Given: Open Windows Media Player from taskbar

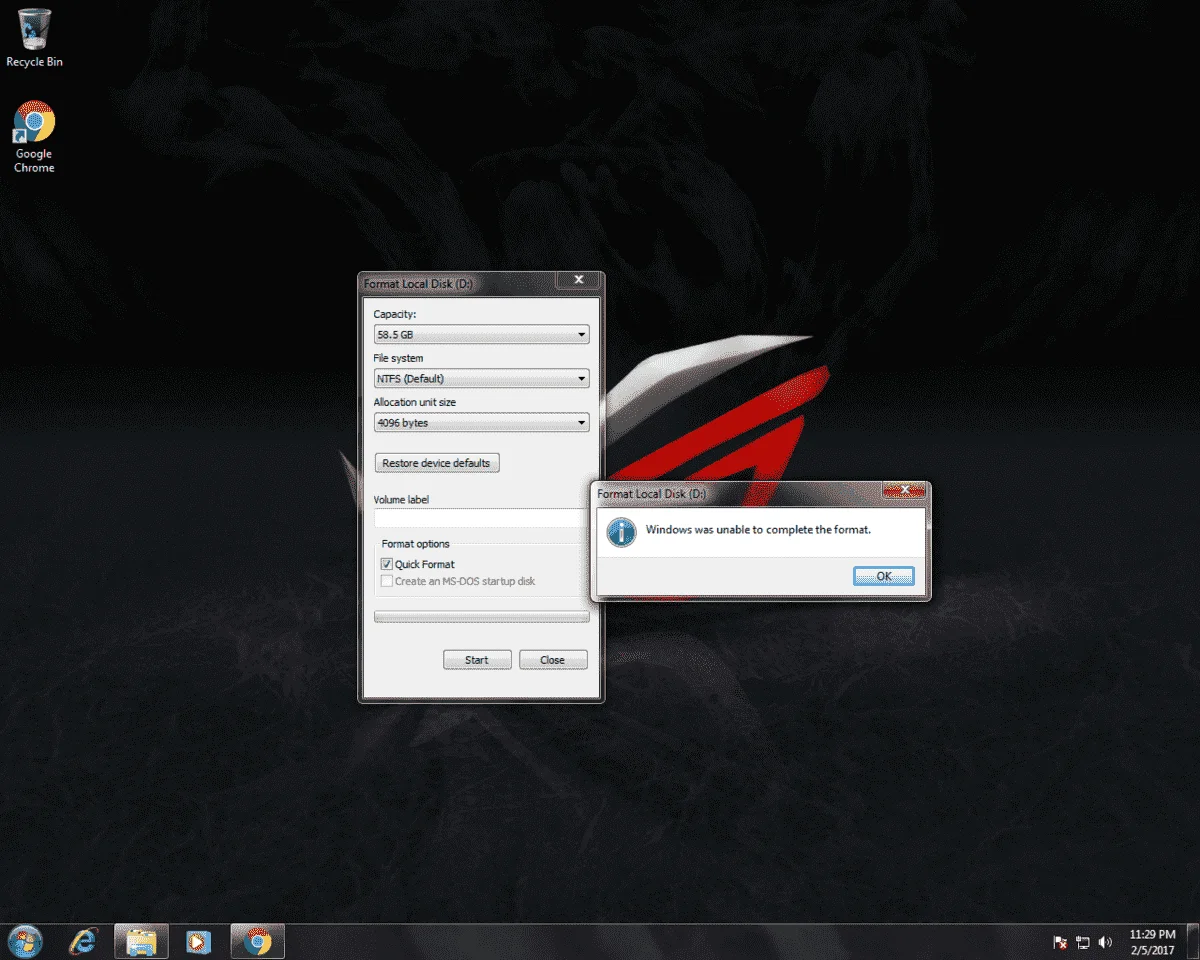Looking at the screenshot, I should [198, 942].
